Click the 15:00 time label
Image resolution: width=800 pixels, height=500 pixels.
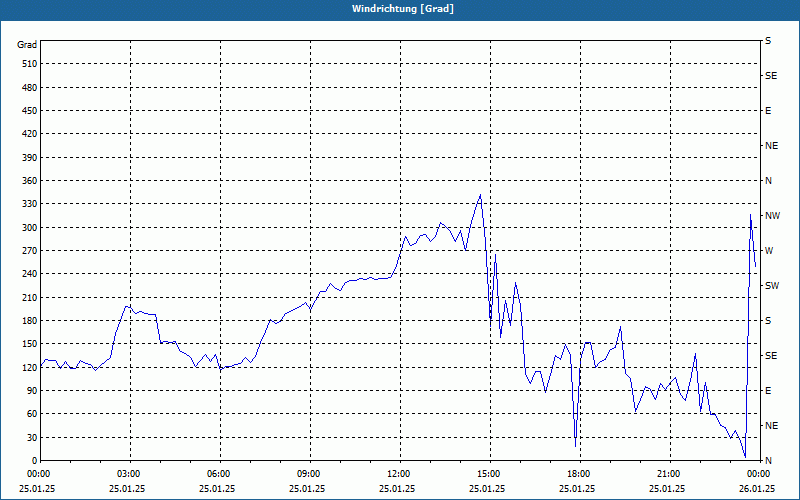pos(489,474)
